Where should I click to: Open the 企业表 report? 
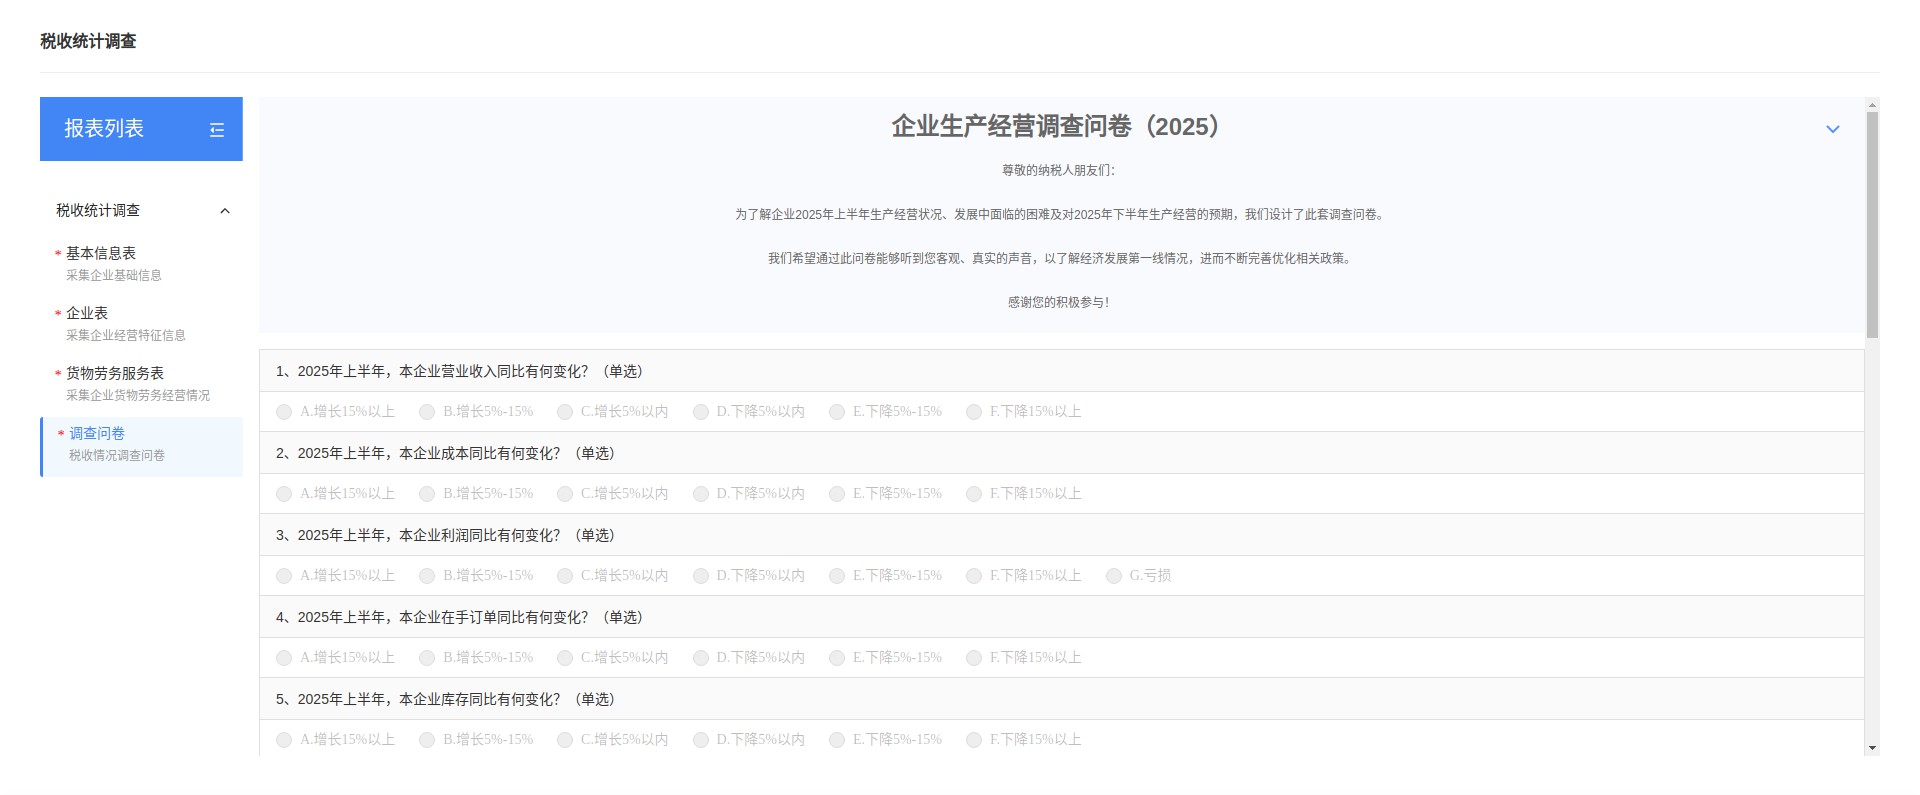pyautogui.click(x=87, y=314)
